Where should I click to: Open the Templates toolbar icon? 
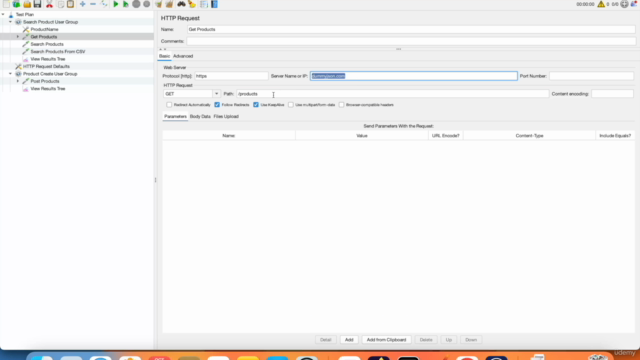coord(16,4)
